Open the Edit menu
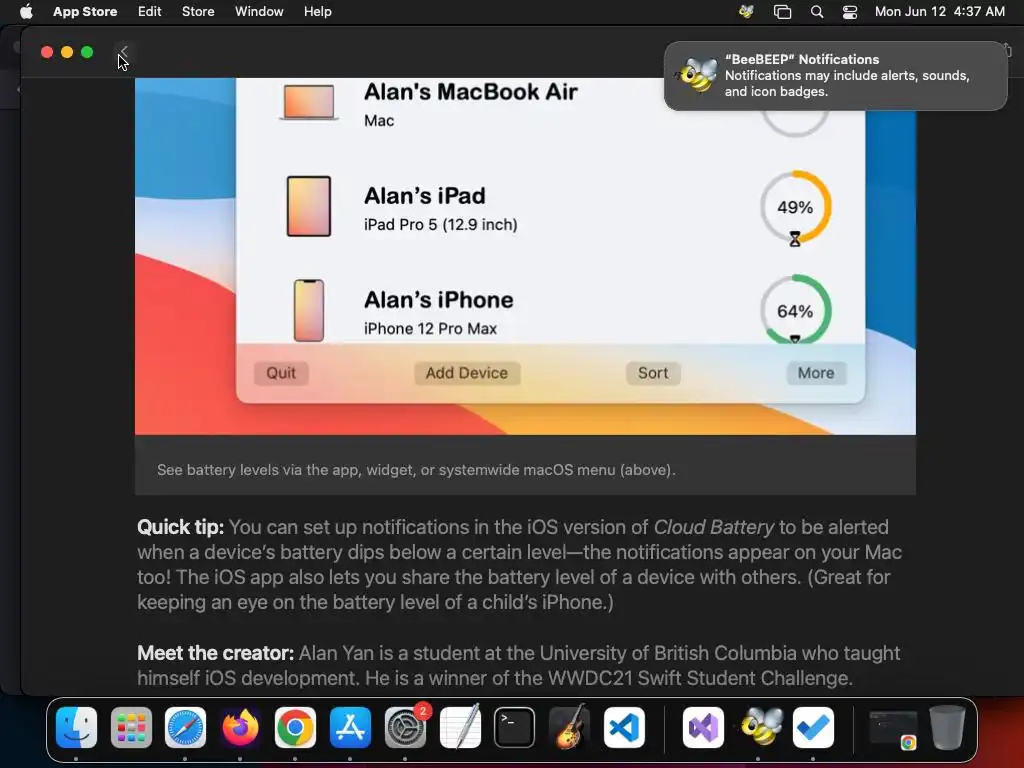Viewport: 1024px width, 768px height. pos(150,11)
